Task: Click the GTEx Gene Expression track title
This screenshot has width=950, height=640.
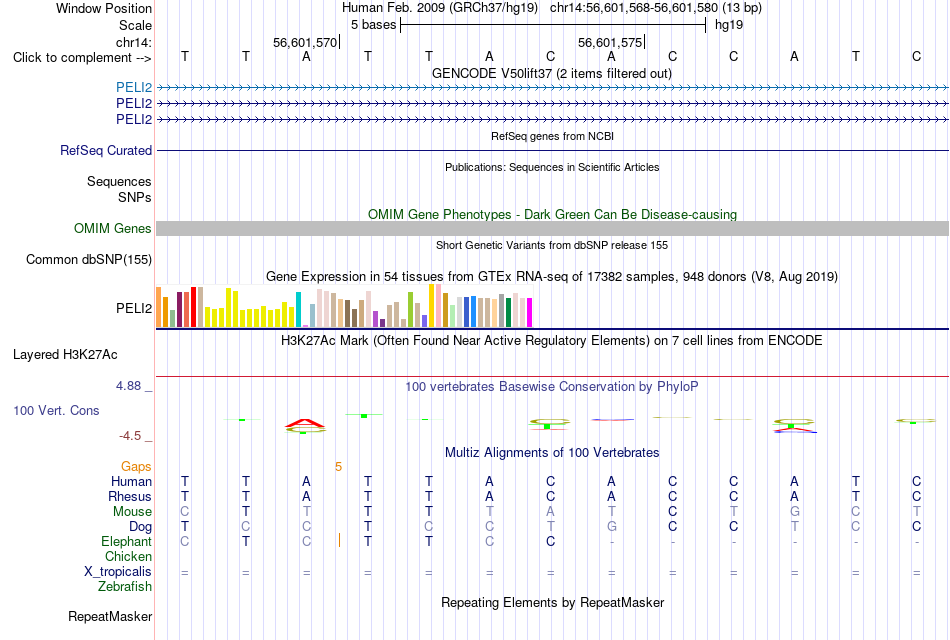Action: tap(552, 276)
